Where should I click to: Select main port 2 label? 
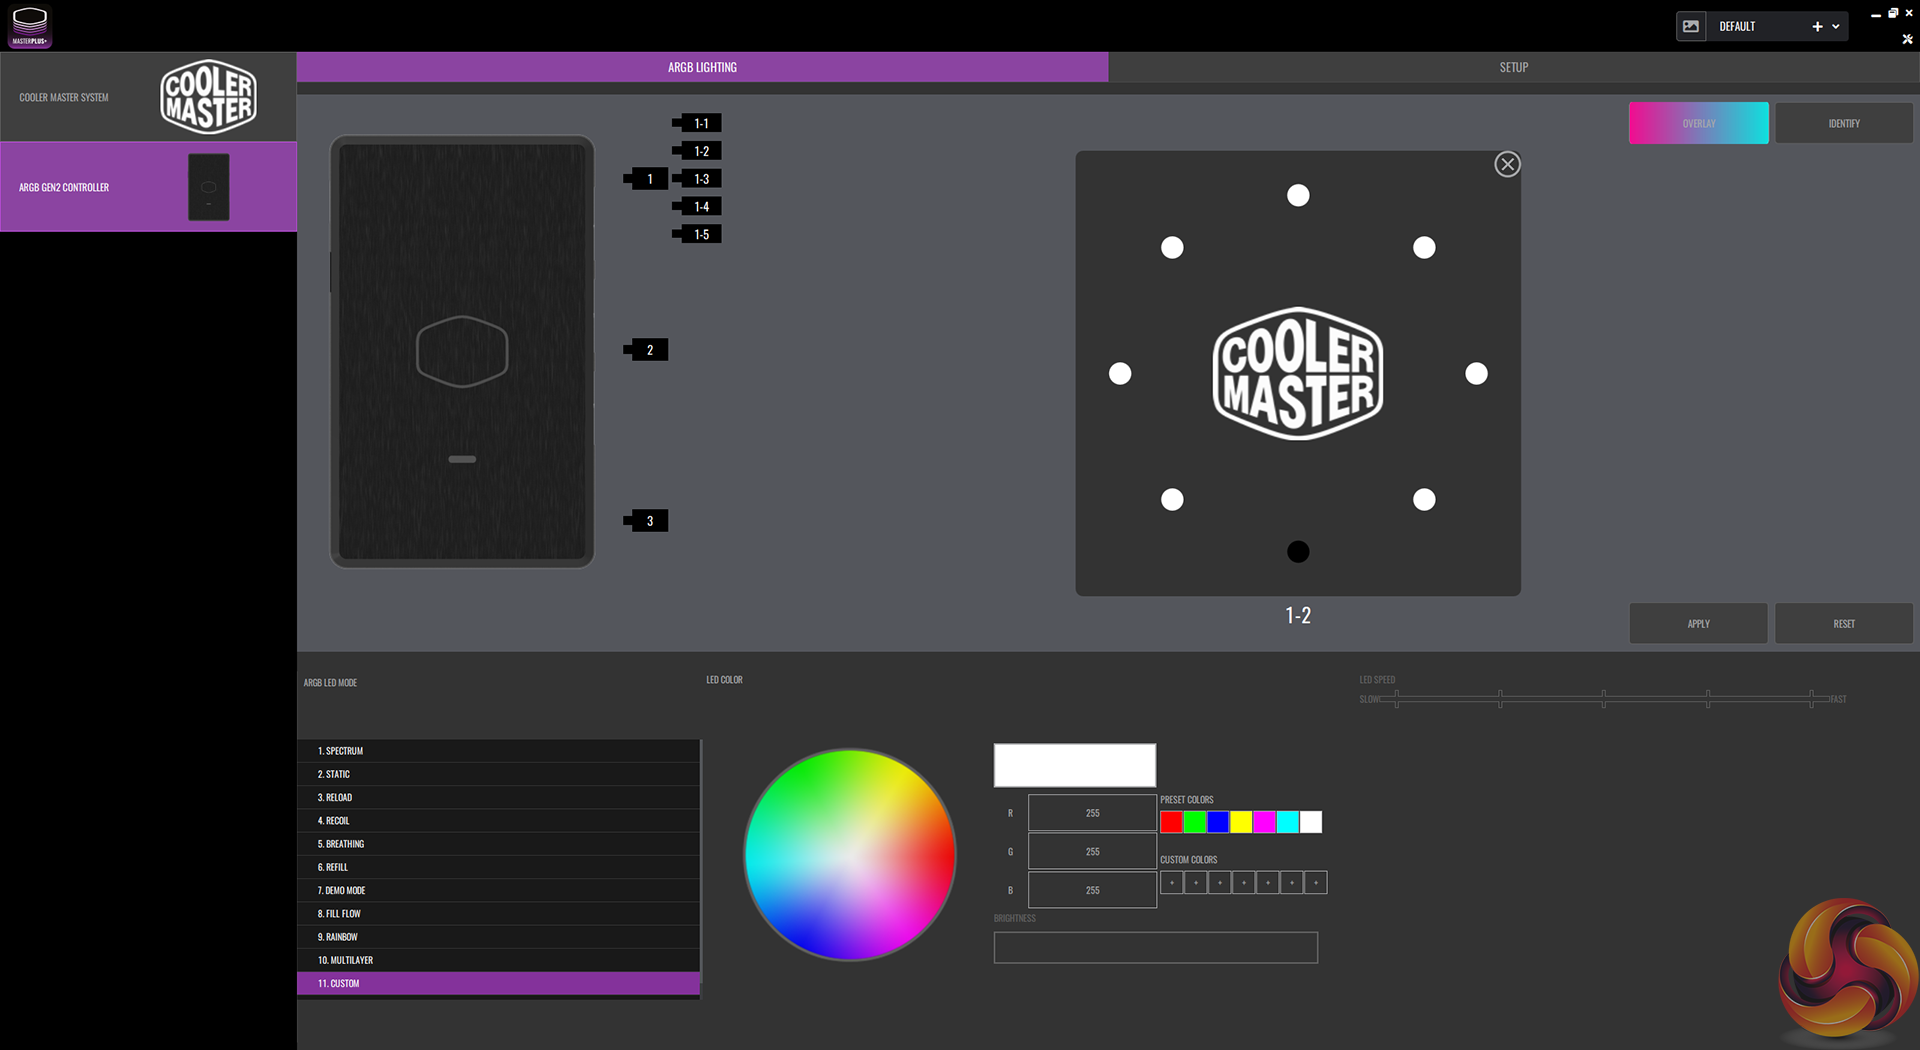coord(647,350)
